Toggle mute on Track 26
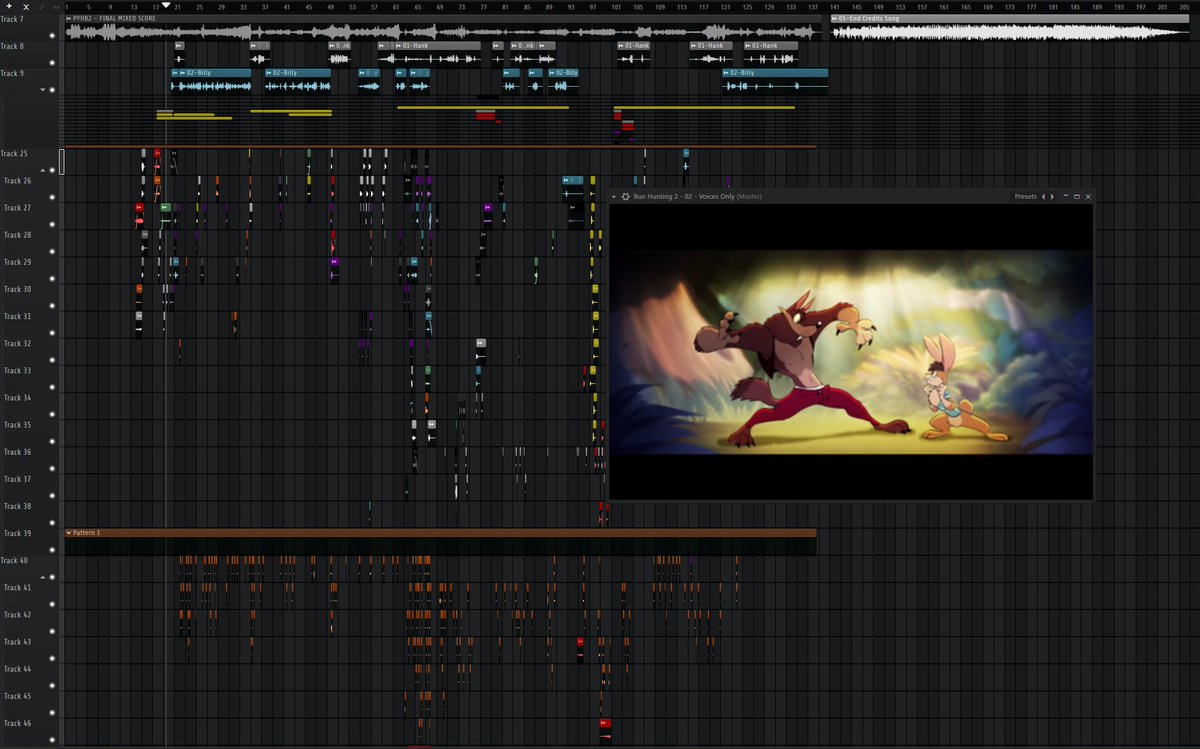This screenshot has width=1200, height=749. (x=52, y=197)
